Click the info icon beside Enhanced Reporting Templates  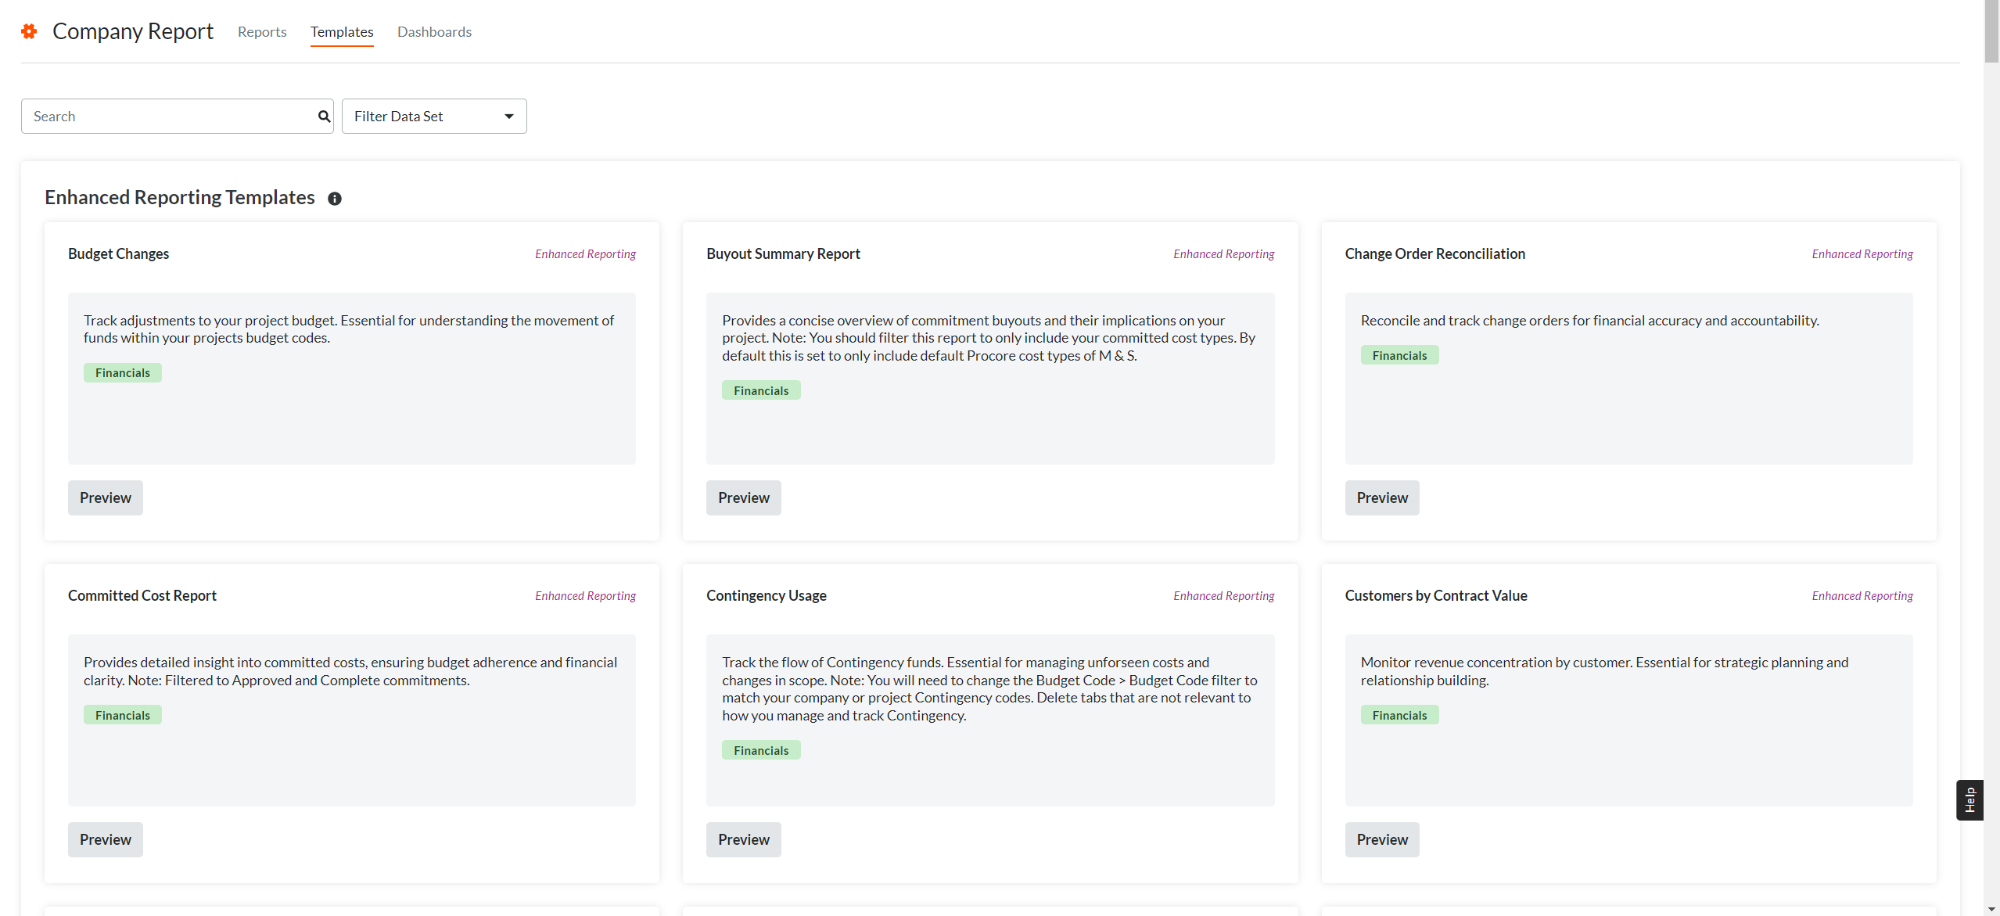click(x=335, y=198)
